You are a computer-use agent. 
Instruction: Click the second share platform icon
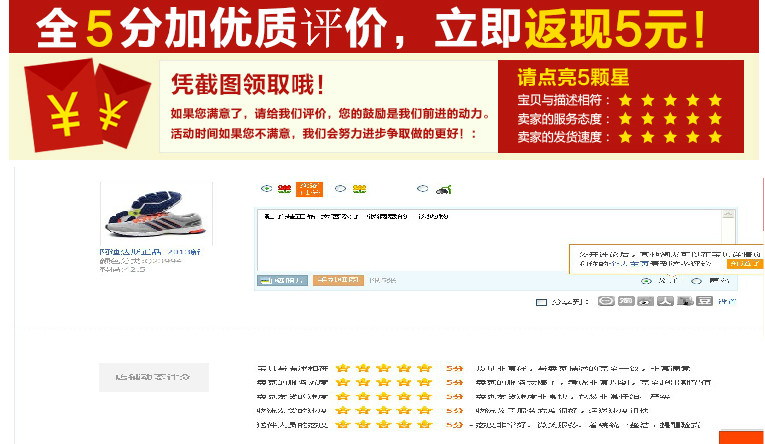[626, 301]
